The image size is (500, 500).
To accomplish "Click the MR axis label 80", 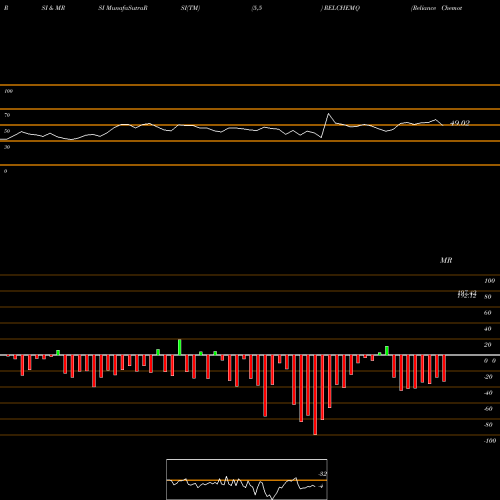I will pos(488,297).
